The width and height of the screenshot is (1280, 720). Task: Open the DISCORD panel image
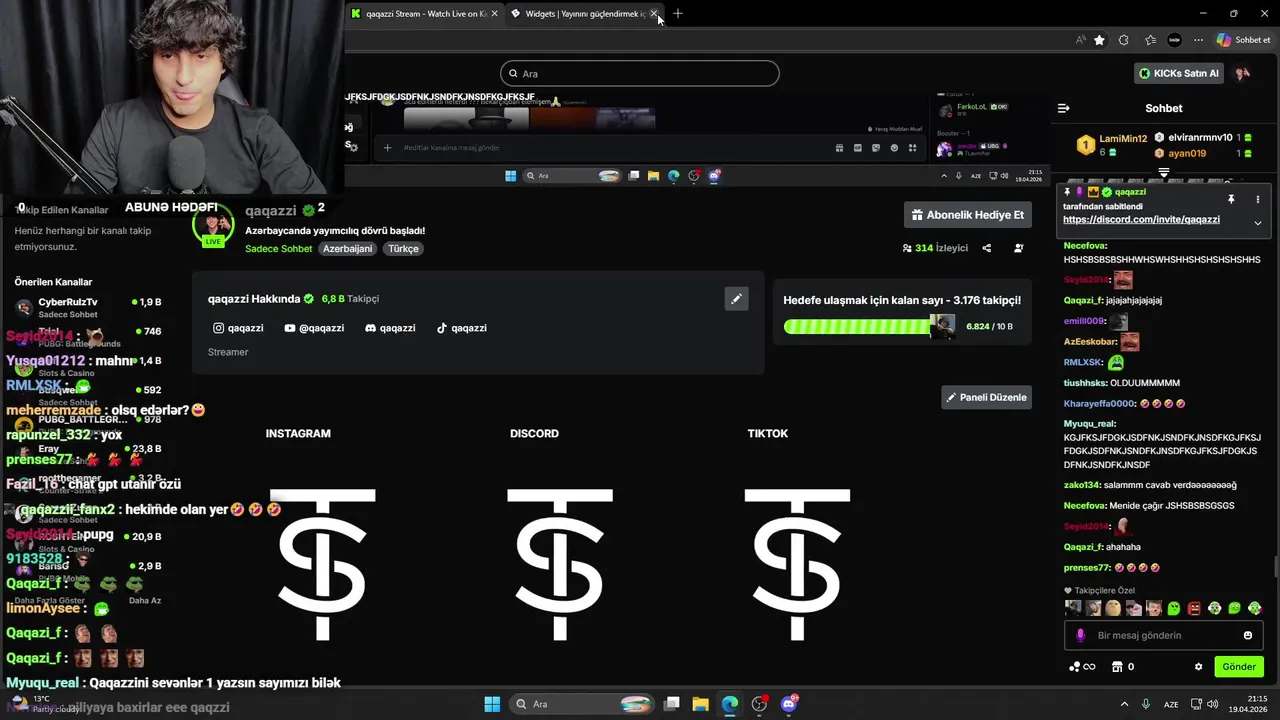pos(560,563)
